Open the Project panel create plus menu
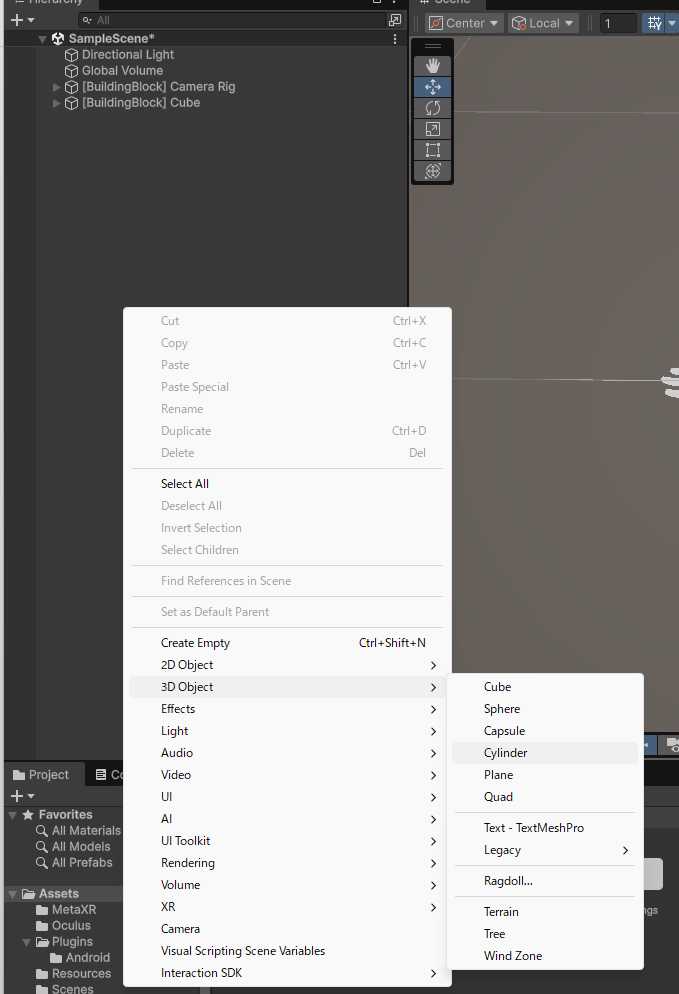Viewport: 679px width, 994px height. click(x=22, y=796)
